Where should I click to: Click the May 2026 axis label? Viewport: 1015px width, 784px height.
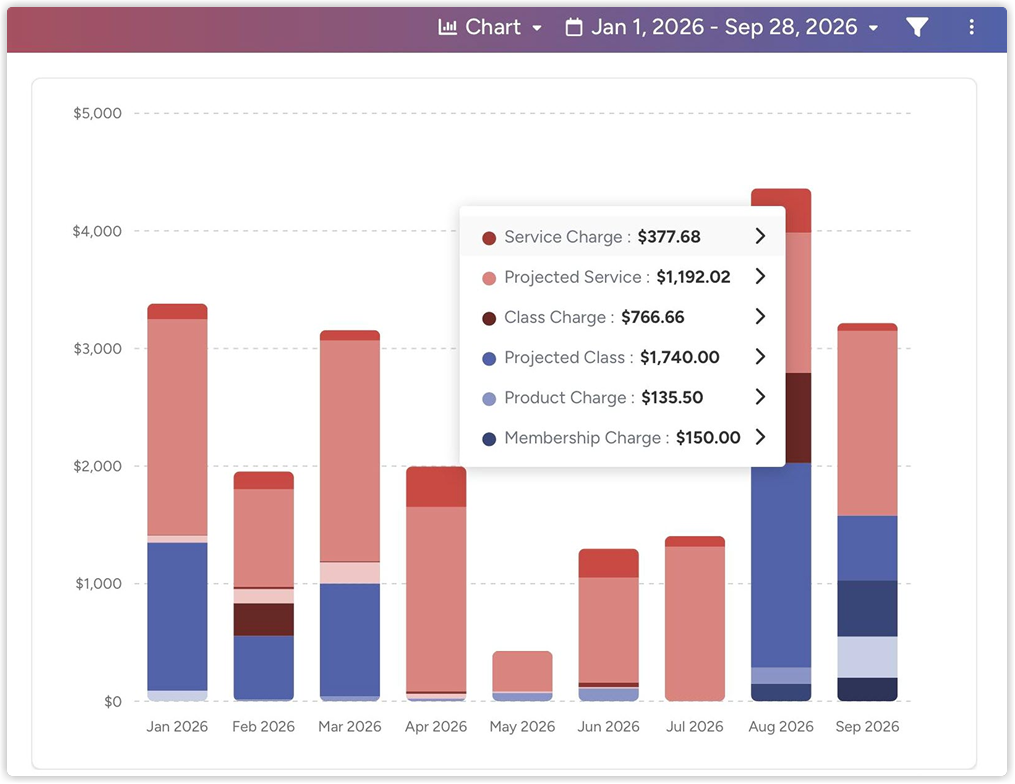click(x=522, y=726)
